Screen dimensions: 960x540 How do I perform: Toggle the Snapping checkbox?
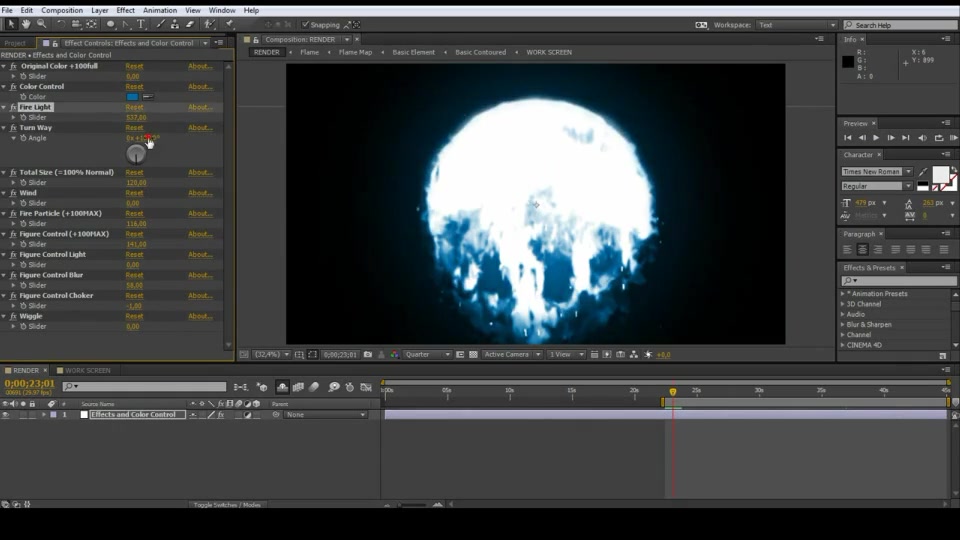coord(306,24)
